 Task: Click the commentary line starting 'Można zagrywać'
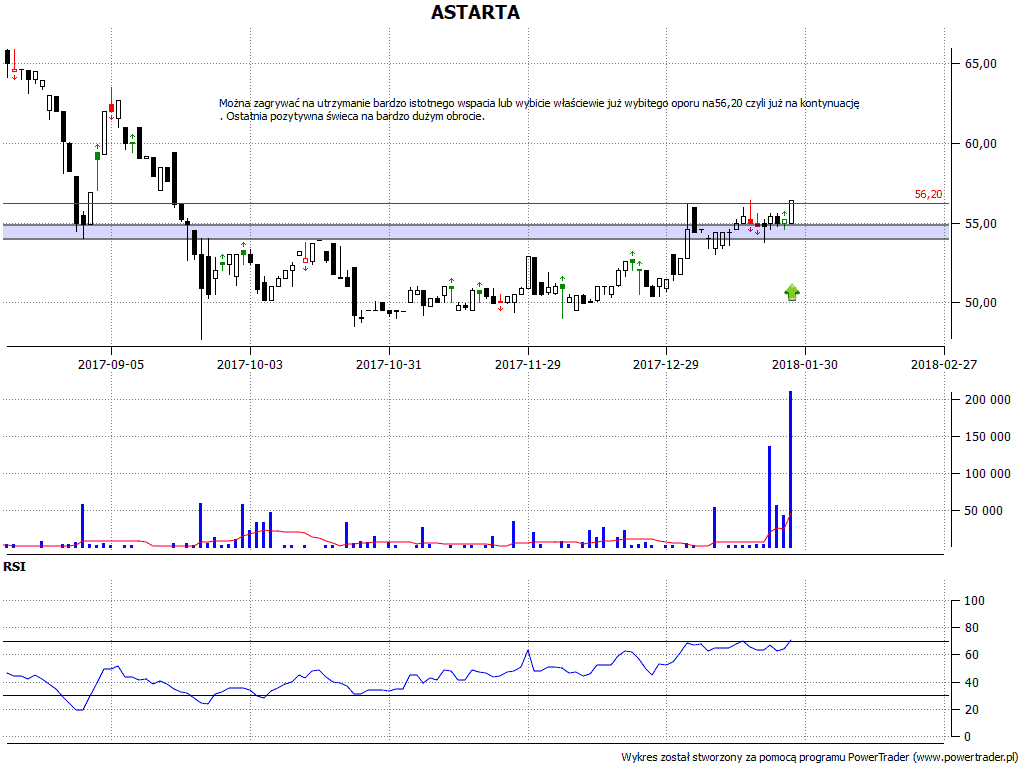pos(539,103)
